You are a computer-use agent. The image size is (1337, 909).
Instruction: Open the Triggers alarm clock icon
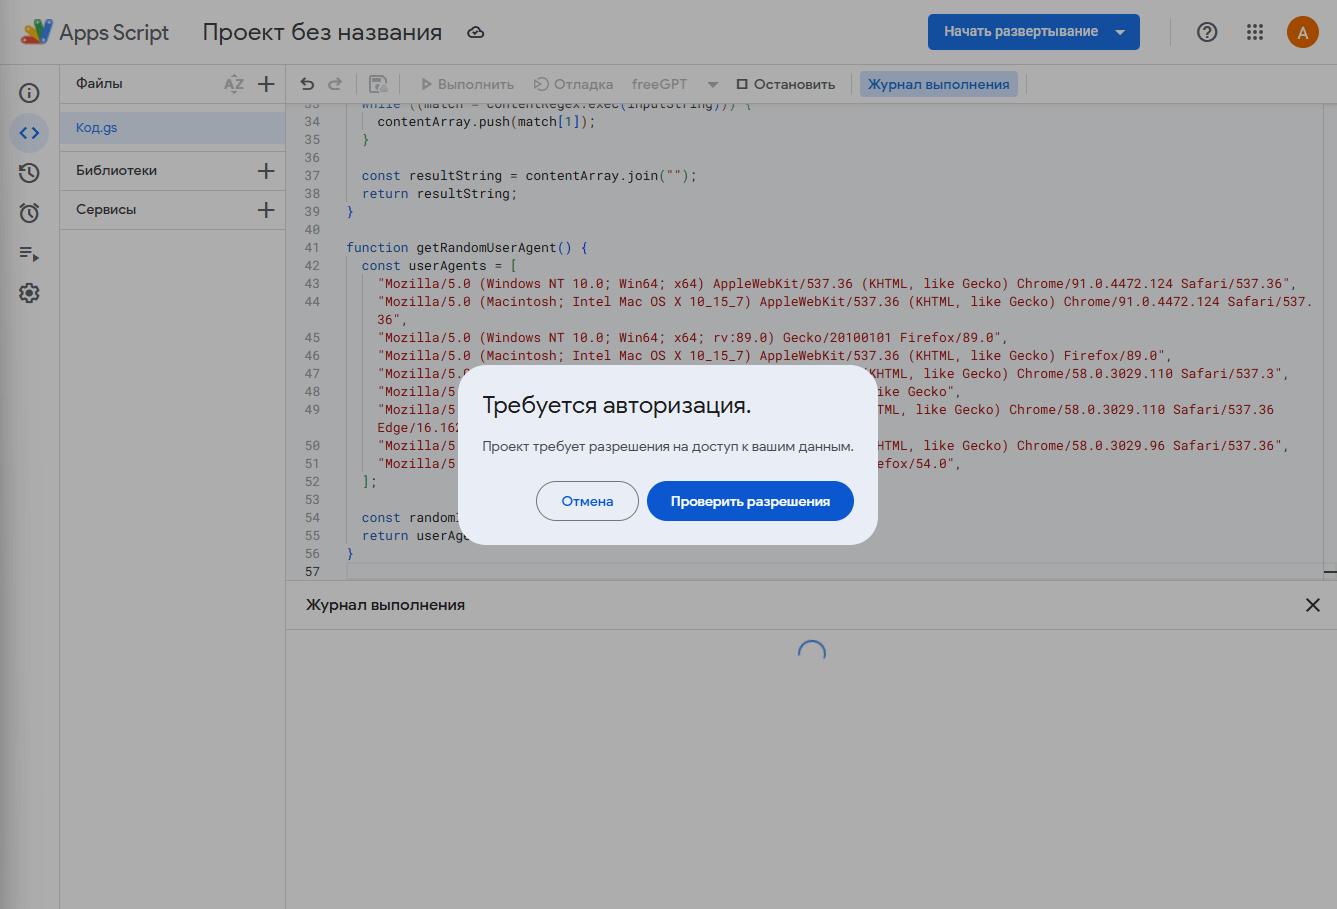pyautogui.click(x=29, y=213)
